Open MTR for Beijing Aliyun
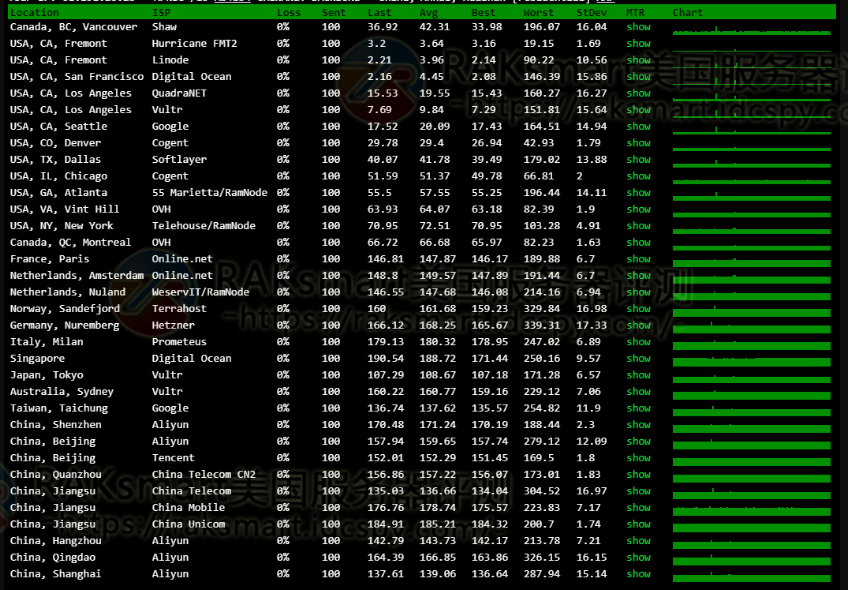Screen dimensions: 848x590 [x=638, y=441]
